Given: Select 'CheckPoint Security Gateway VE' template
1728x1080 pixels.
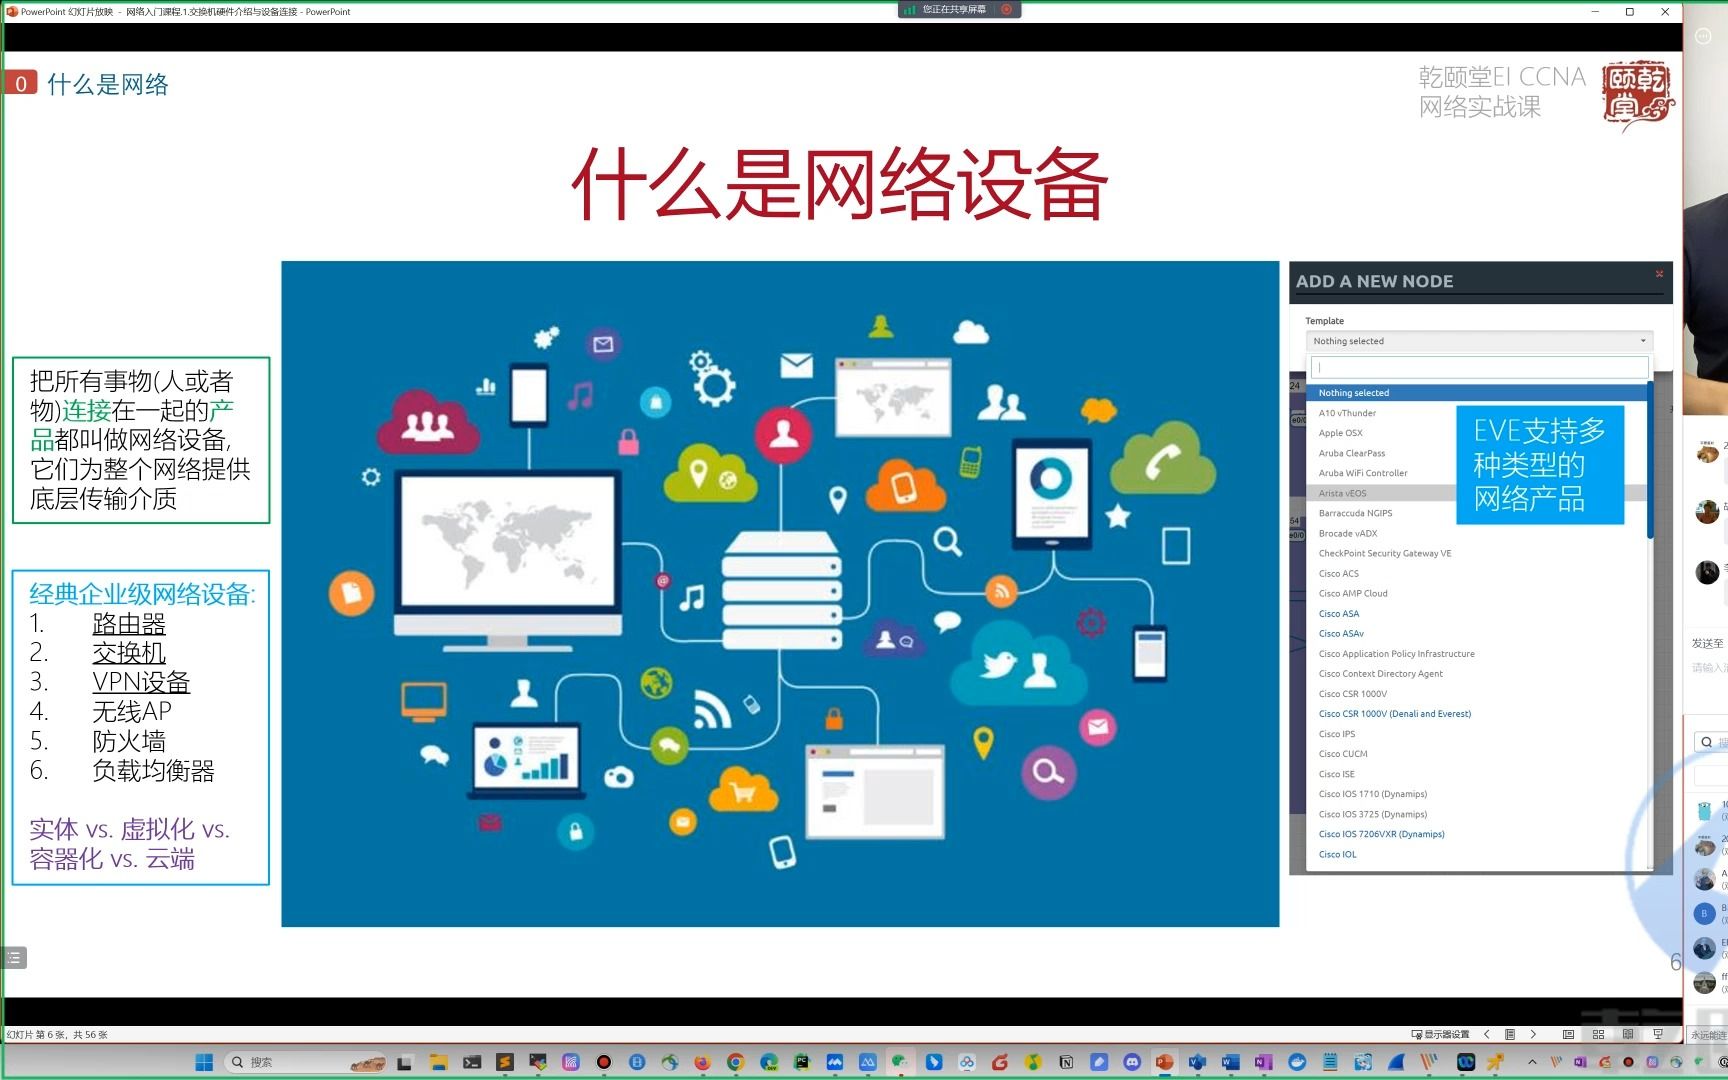Looking at the screenshot, I should [1385, 553].
